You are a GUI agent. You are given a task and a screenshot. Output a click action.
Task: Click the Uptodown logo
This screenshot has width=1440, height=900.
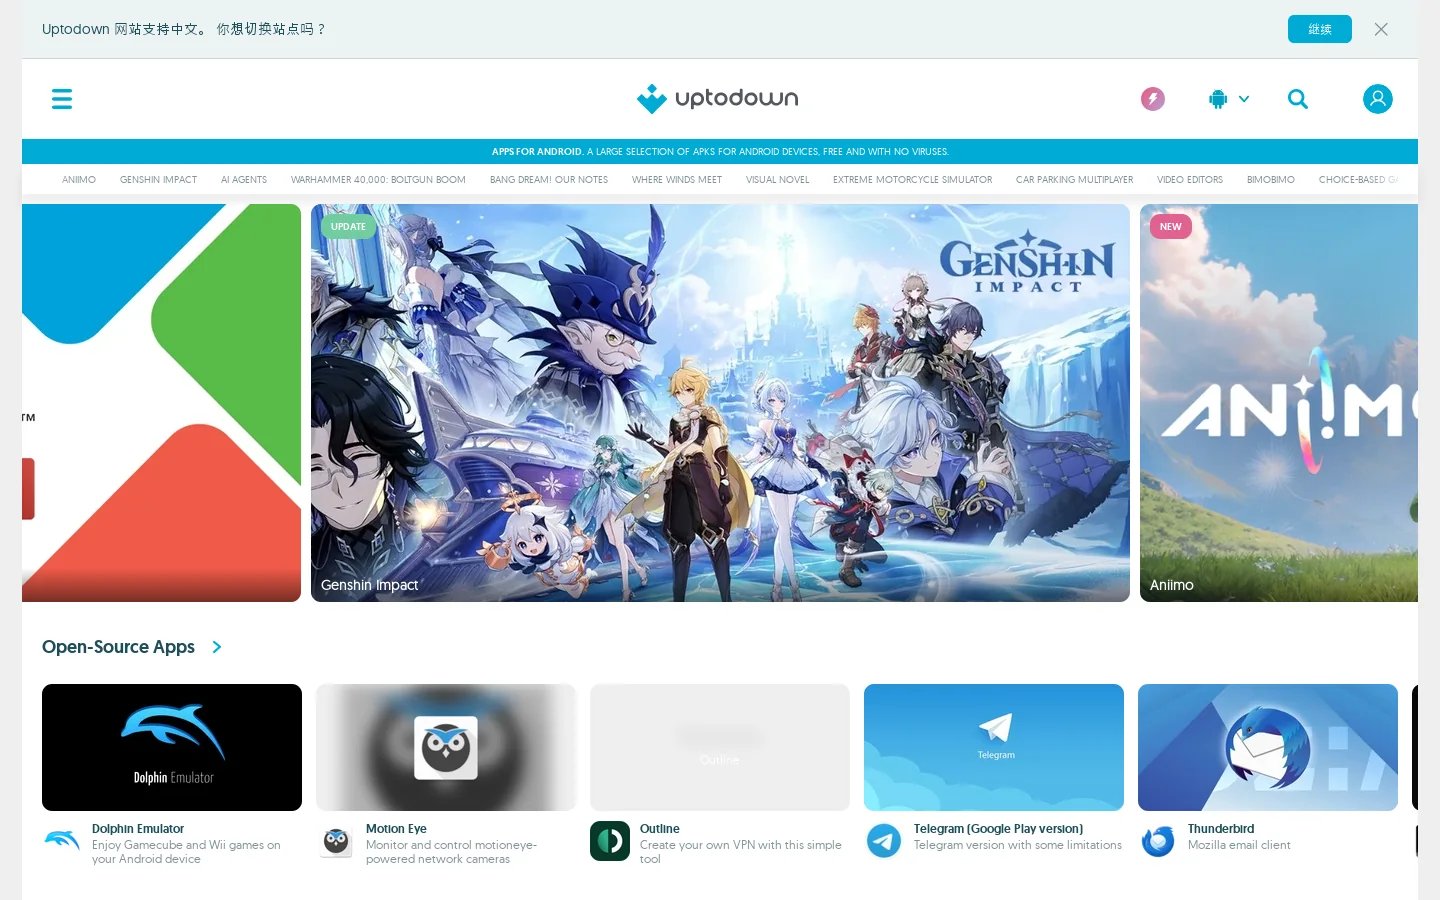(x=718, y=98)
